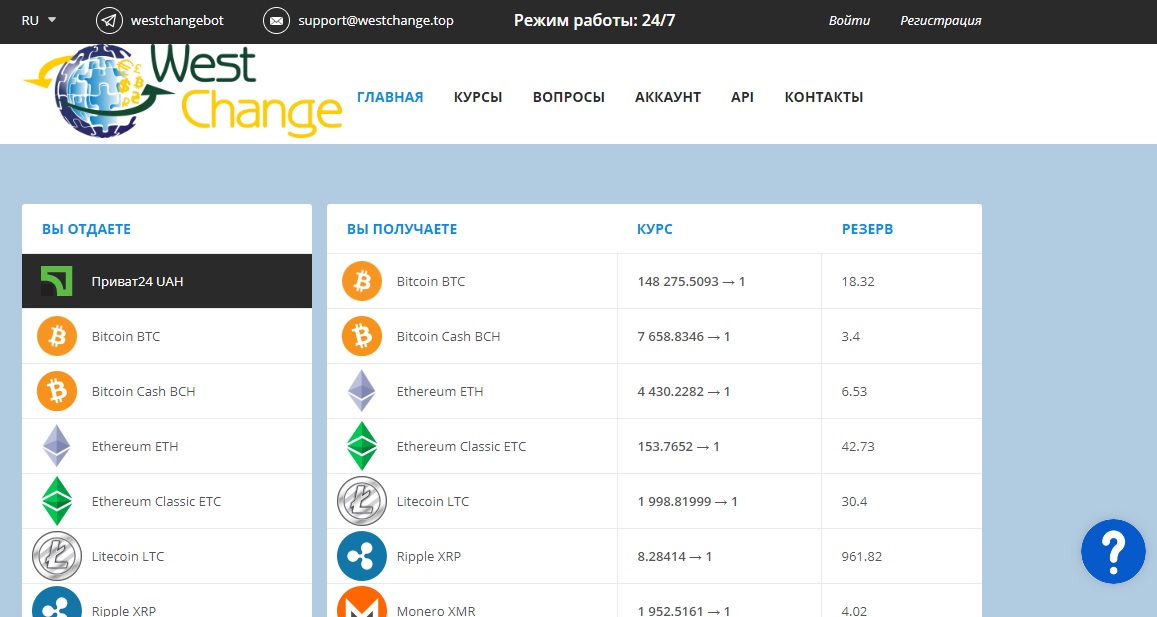
Task: Click the reserve value 6.53
Action: [854, 391]
